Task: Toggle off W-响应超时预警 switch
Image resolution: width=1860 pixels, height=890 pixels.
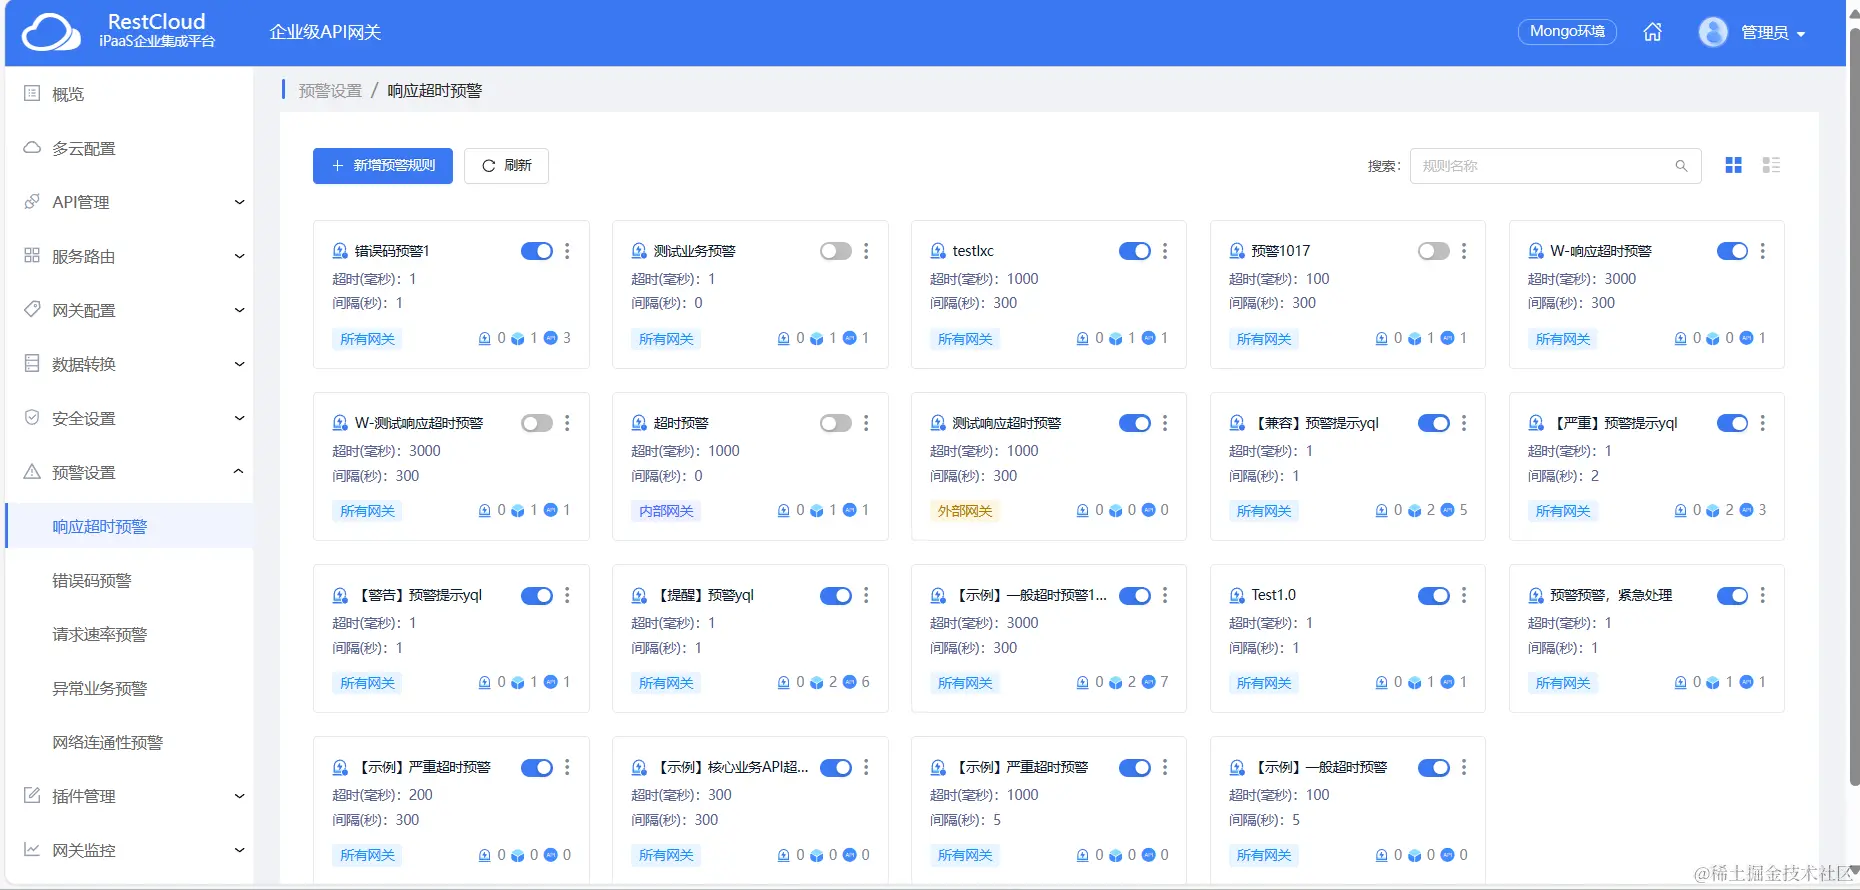Action: click(1733, 251)
